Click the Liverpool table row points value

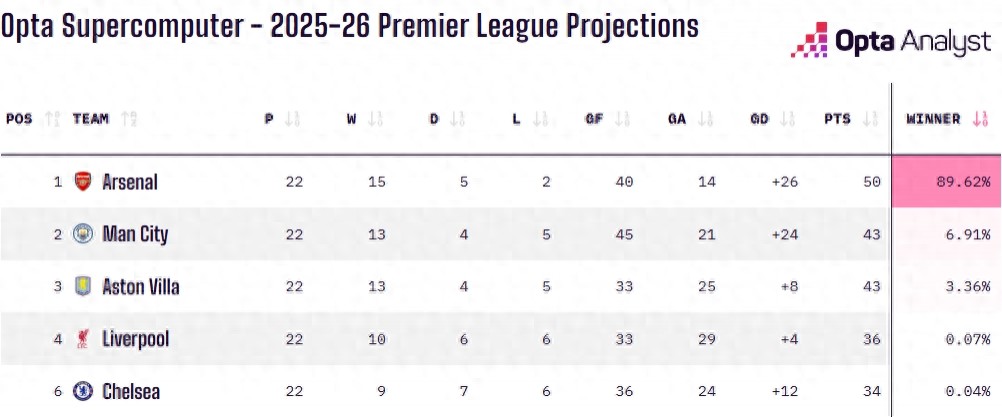[870, 339]
